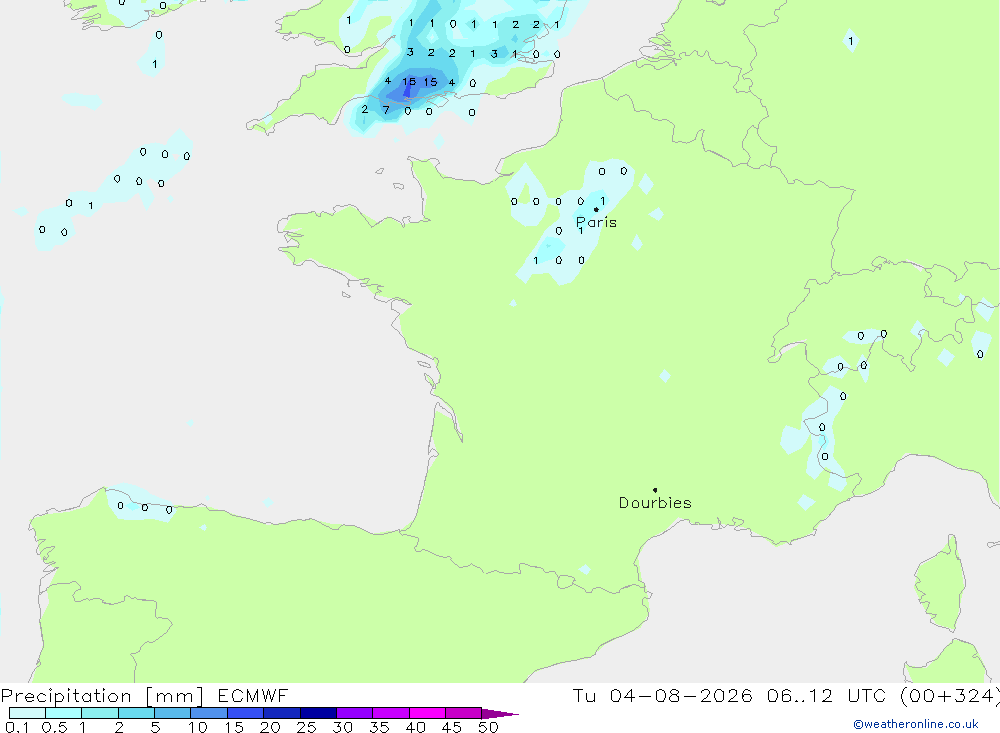Image resolution: width=1000 pixels, height=733 pixels.
Task: Click the '1' value over the Netherlands area
Action: click(x=850, y=41)
